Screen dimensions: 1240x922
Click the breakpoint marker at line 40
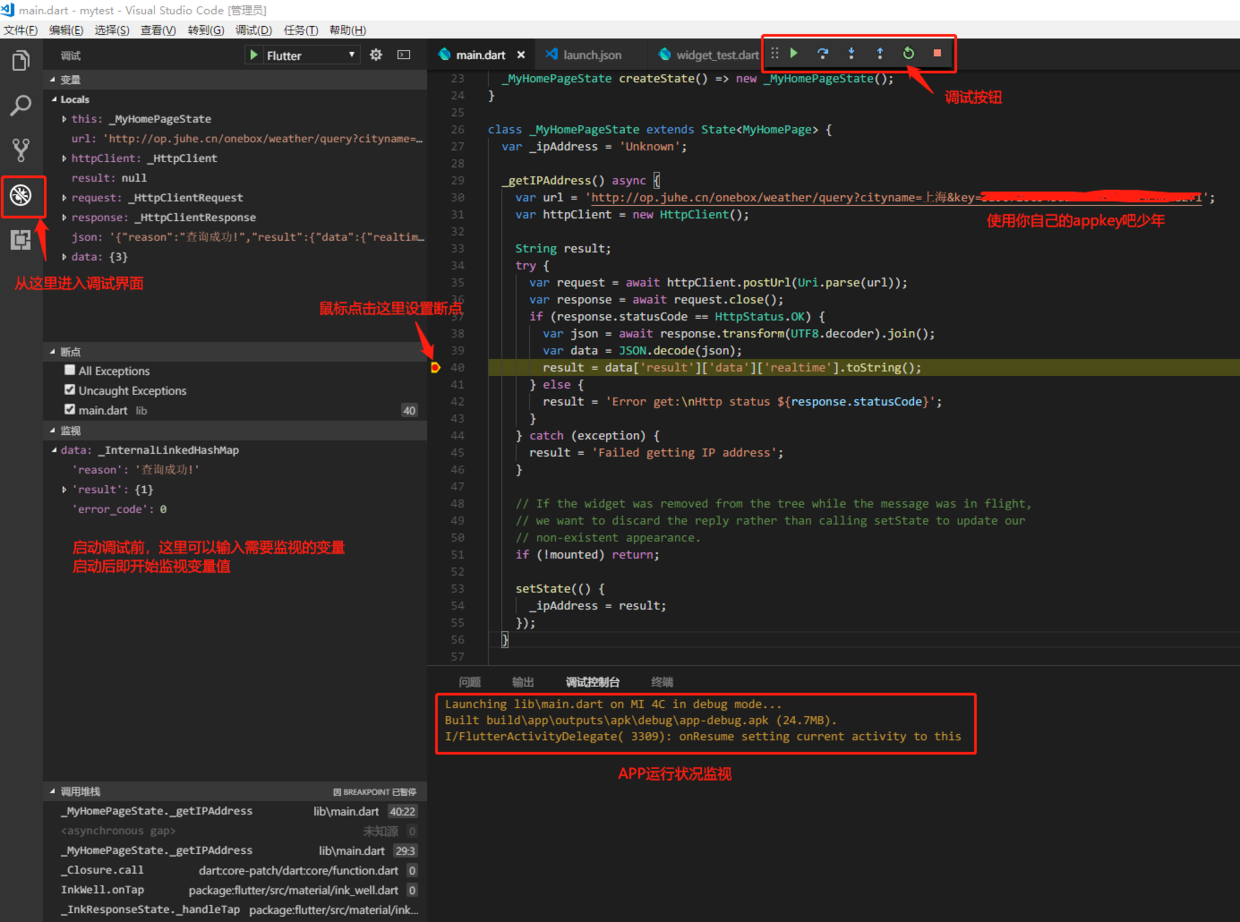tap(435, 367)
